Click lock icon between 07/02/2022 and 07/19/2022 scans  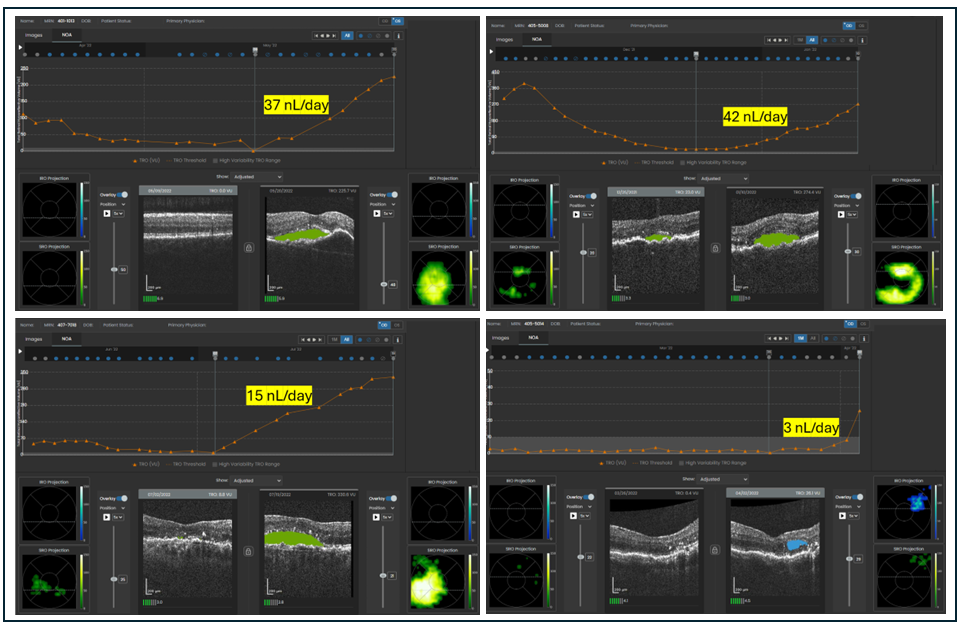[248, 551]
